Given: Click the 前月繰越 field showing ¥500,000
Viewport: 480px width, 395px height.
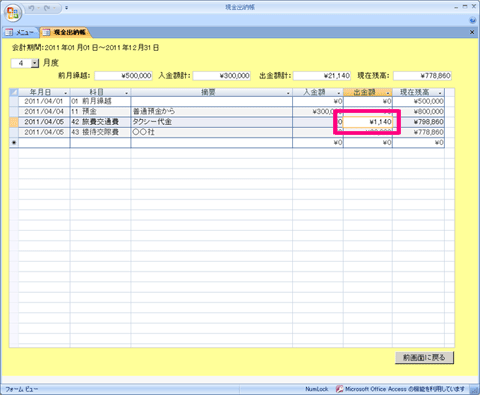Looking at the screenshot, I should [123, 76].
